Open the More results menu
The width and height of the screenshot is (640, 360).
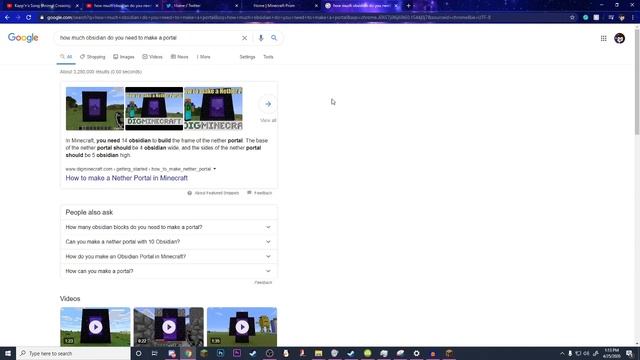coord(204,57)
